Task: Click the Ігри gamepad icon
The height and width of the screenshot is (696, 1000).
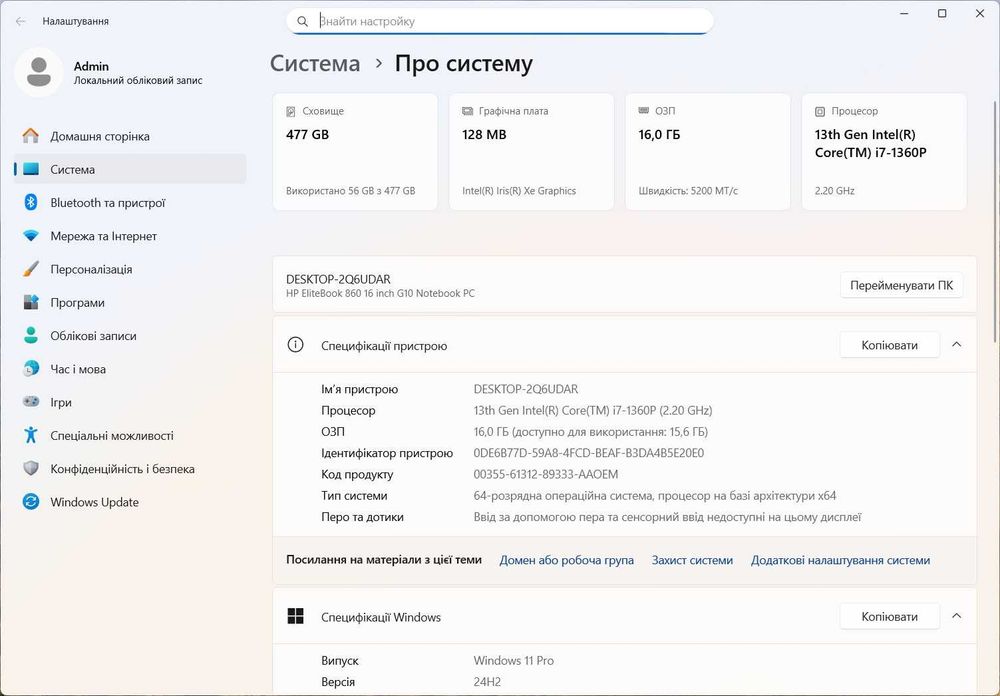Action: [31, 402]
